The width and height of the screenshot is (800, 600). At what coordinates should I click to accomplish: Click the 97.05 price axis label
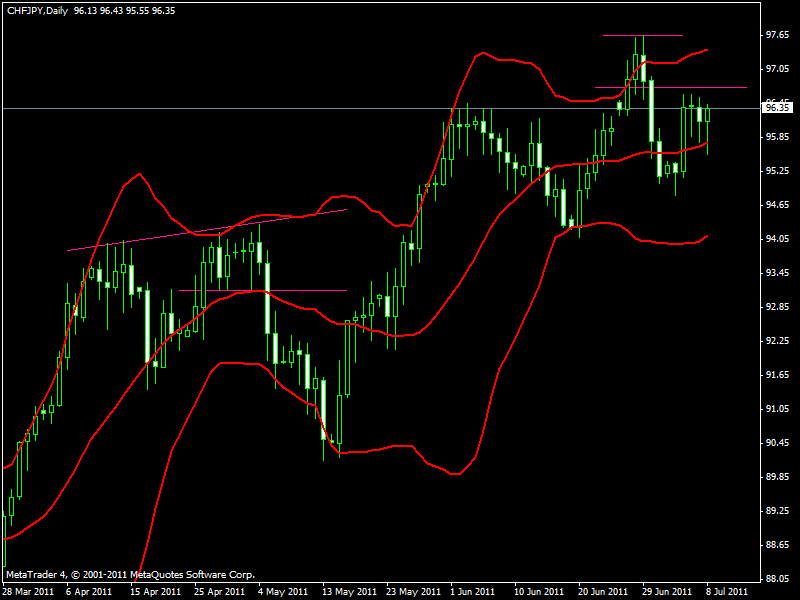(778, 69)
